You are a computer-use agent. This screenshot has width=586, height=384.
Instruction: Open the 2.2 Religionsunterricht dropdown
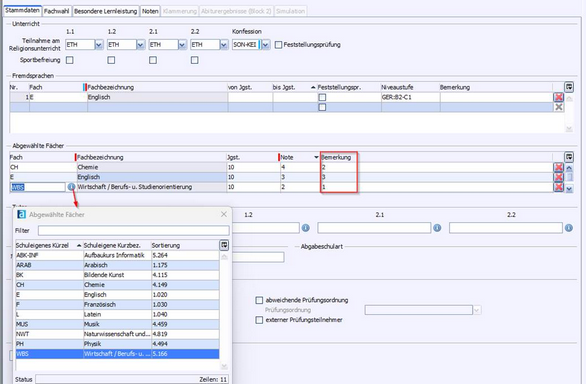tap(224, 45)
